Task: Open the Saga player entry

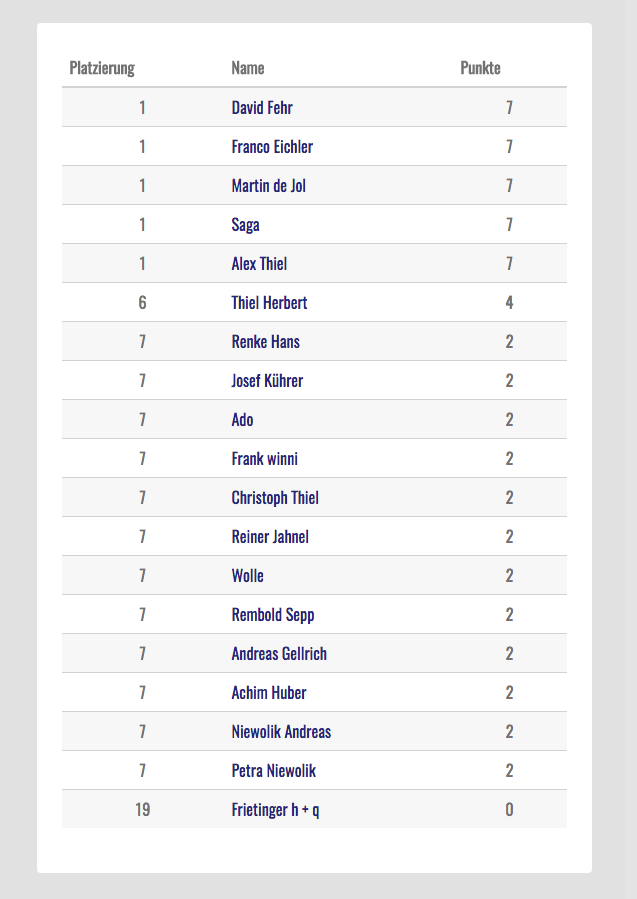Action: pyautogui.click(x=245, y=225)
